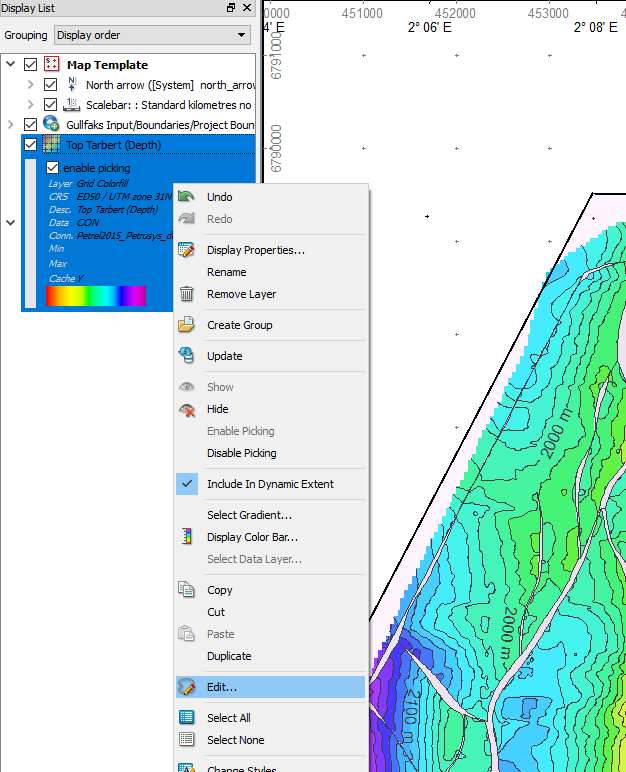Uncheck the Top Tarbert (Depth) layer checkbox
The height and width of the screenshot is (772, 626).
pyautogui.click(x=30, y=145)
